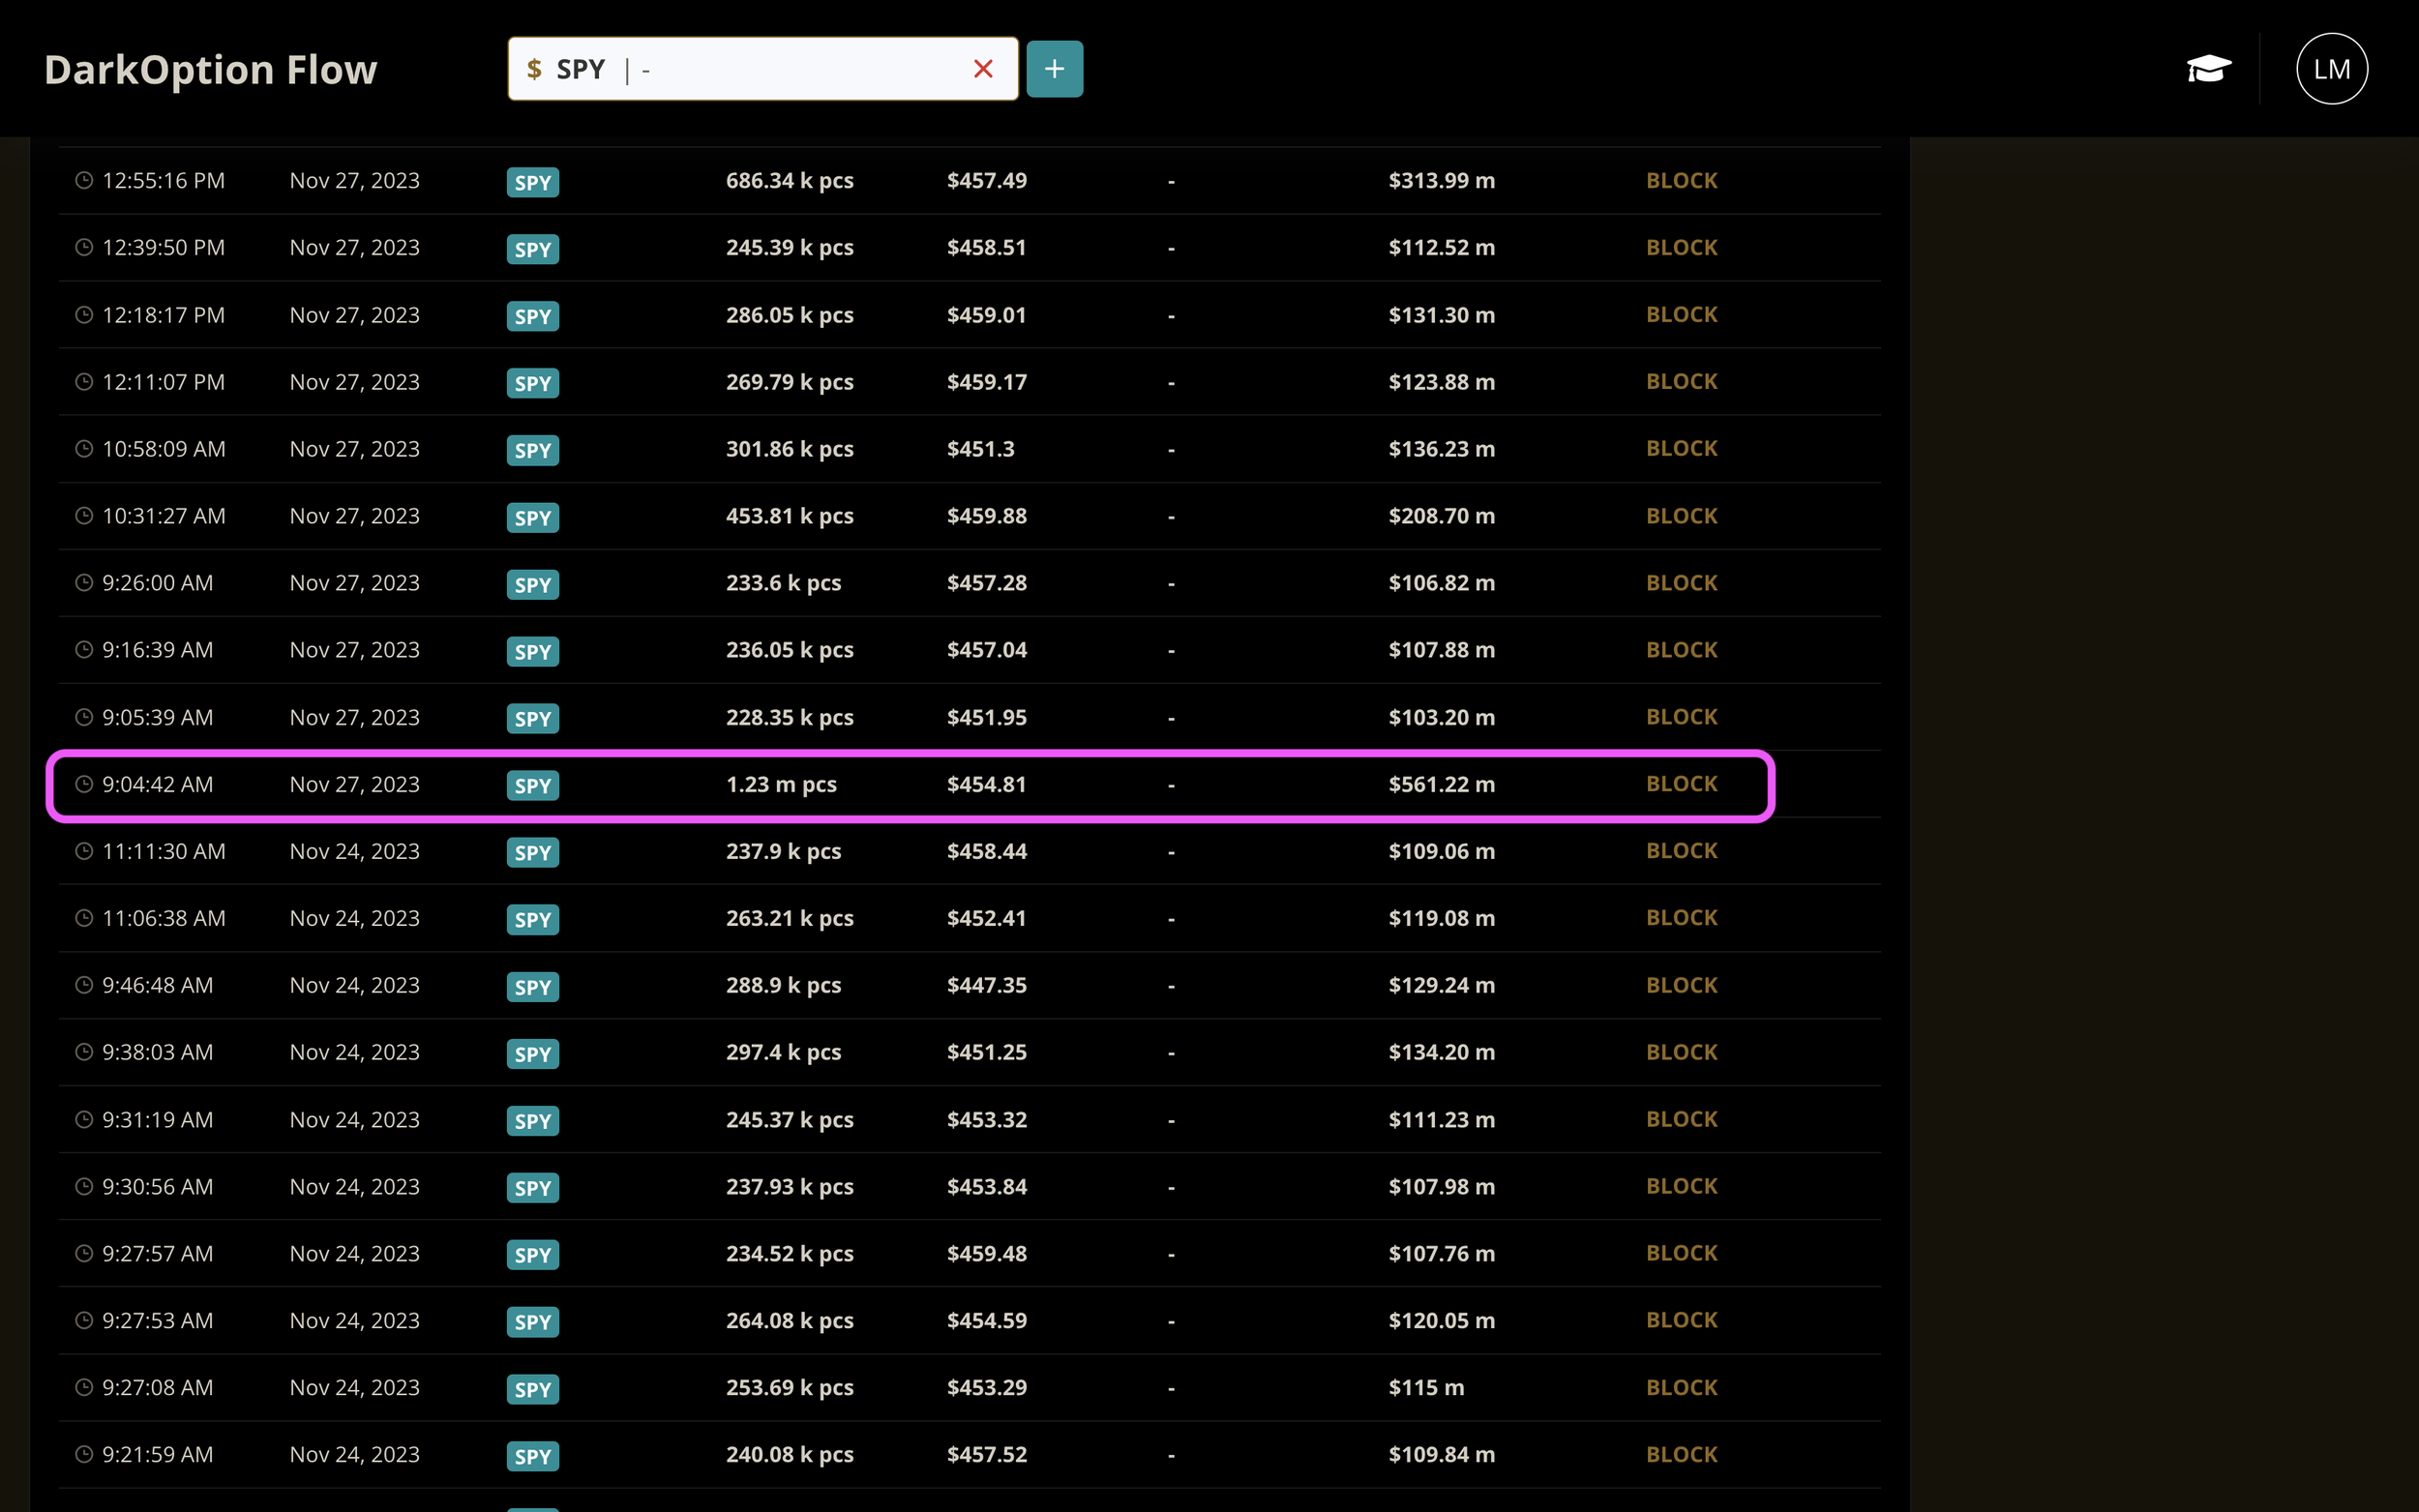Click clock icon beside 10:58:09 AM

click(84, 449)
